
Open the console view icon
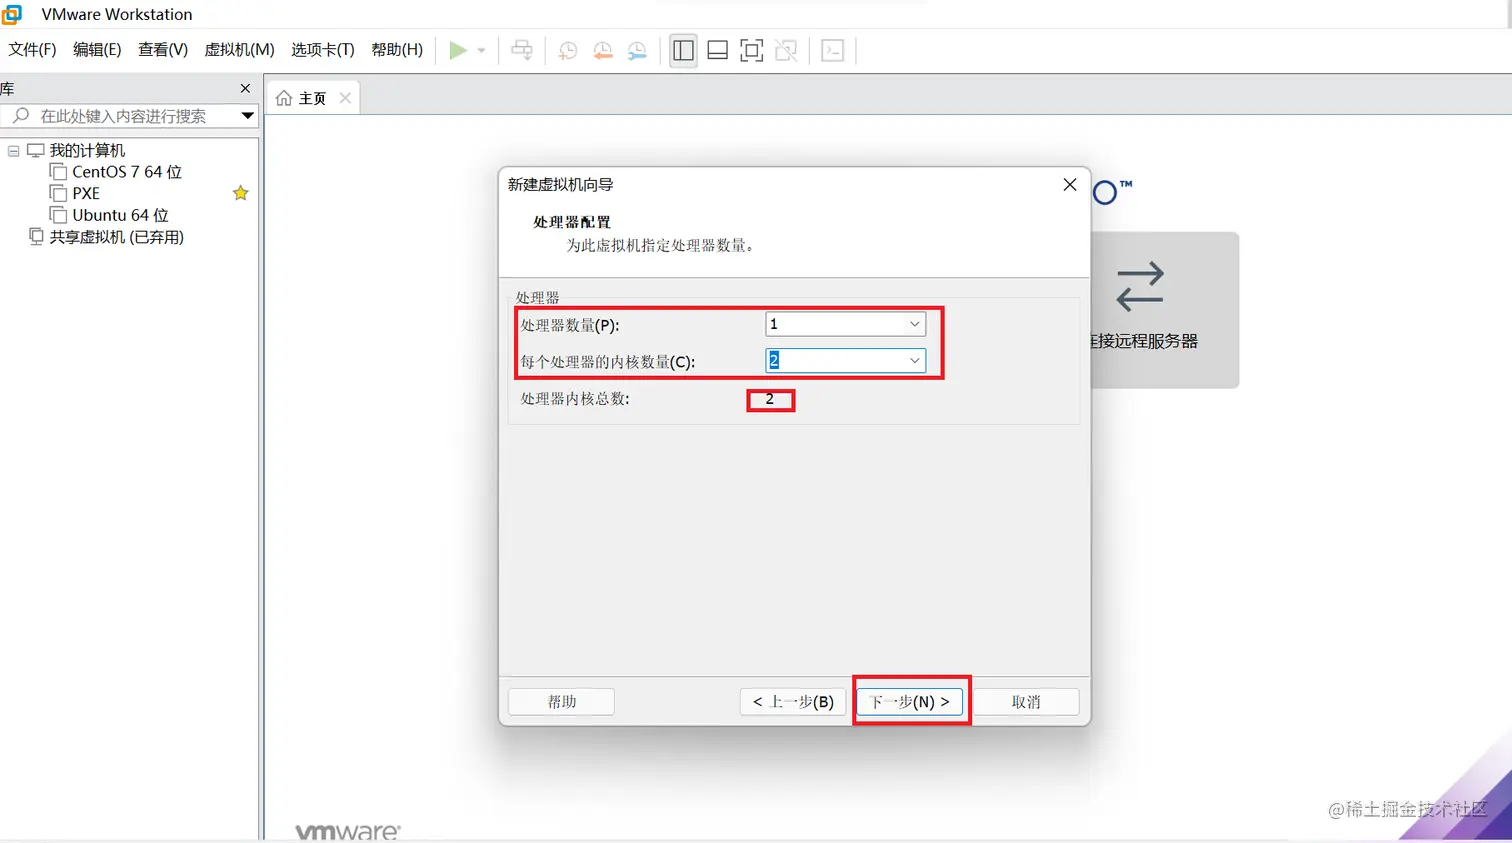point(833,50)
